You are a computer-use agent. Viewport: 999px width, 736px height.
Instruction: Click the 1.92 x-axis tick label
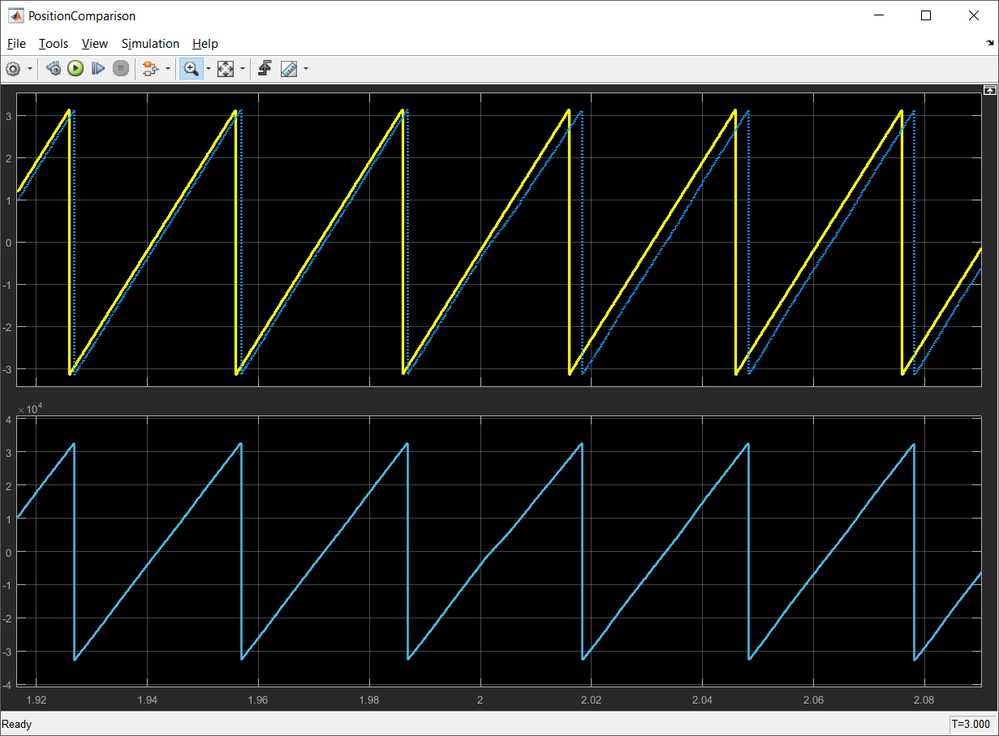tap(36, 700)
